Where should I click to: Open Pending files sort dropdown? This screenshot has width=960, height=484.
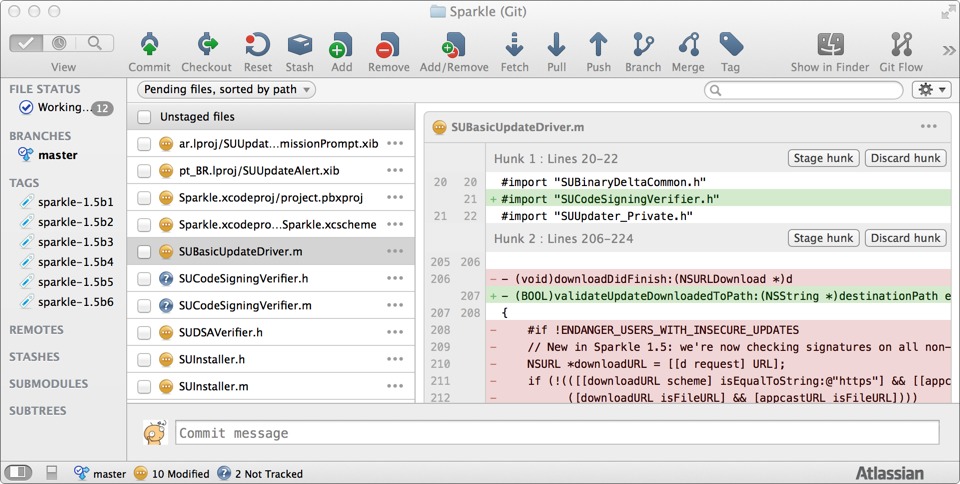coord(227,89)
